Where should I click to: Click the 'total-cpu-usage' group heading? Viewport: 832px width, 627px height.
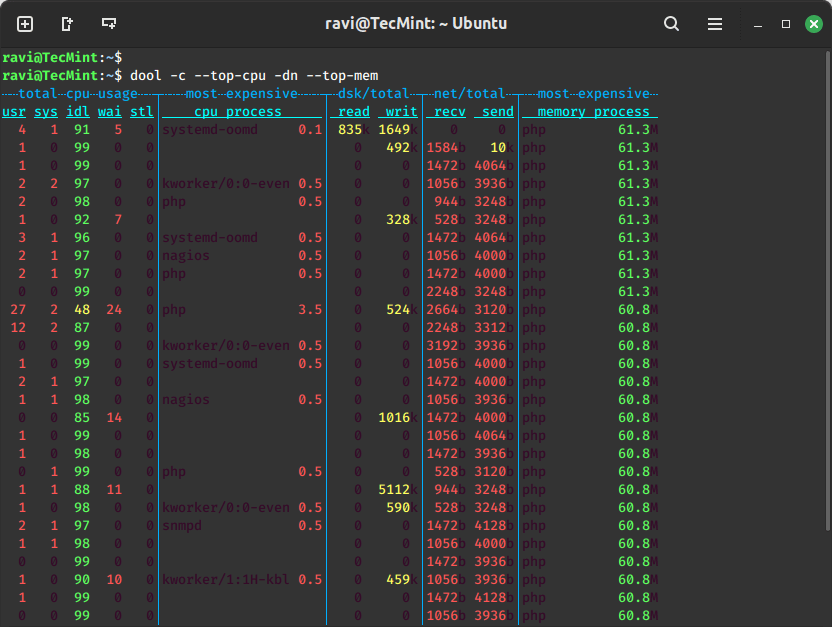[x=77, y=93]
